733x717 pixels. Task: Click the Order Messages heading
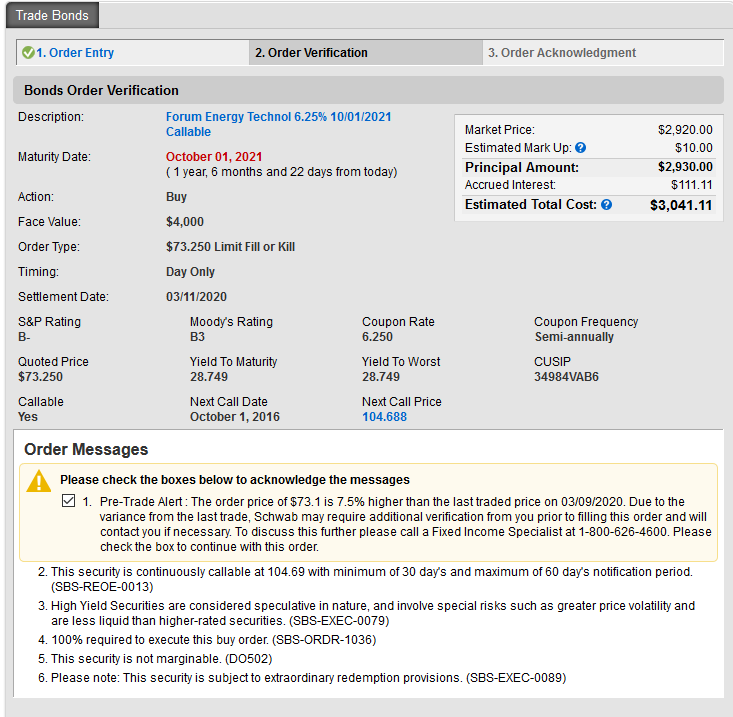86,450
